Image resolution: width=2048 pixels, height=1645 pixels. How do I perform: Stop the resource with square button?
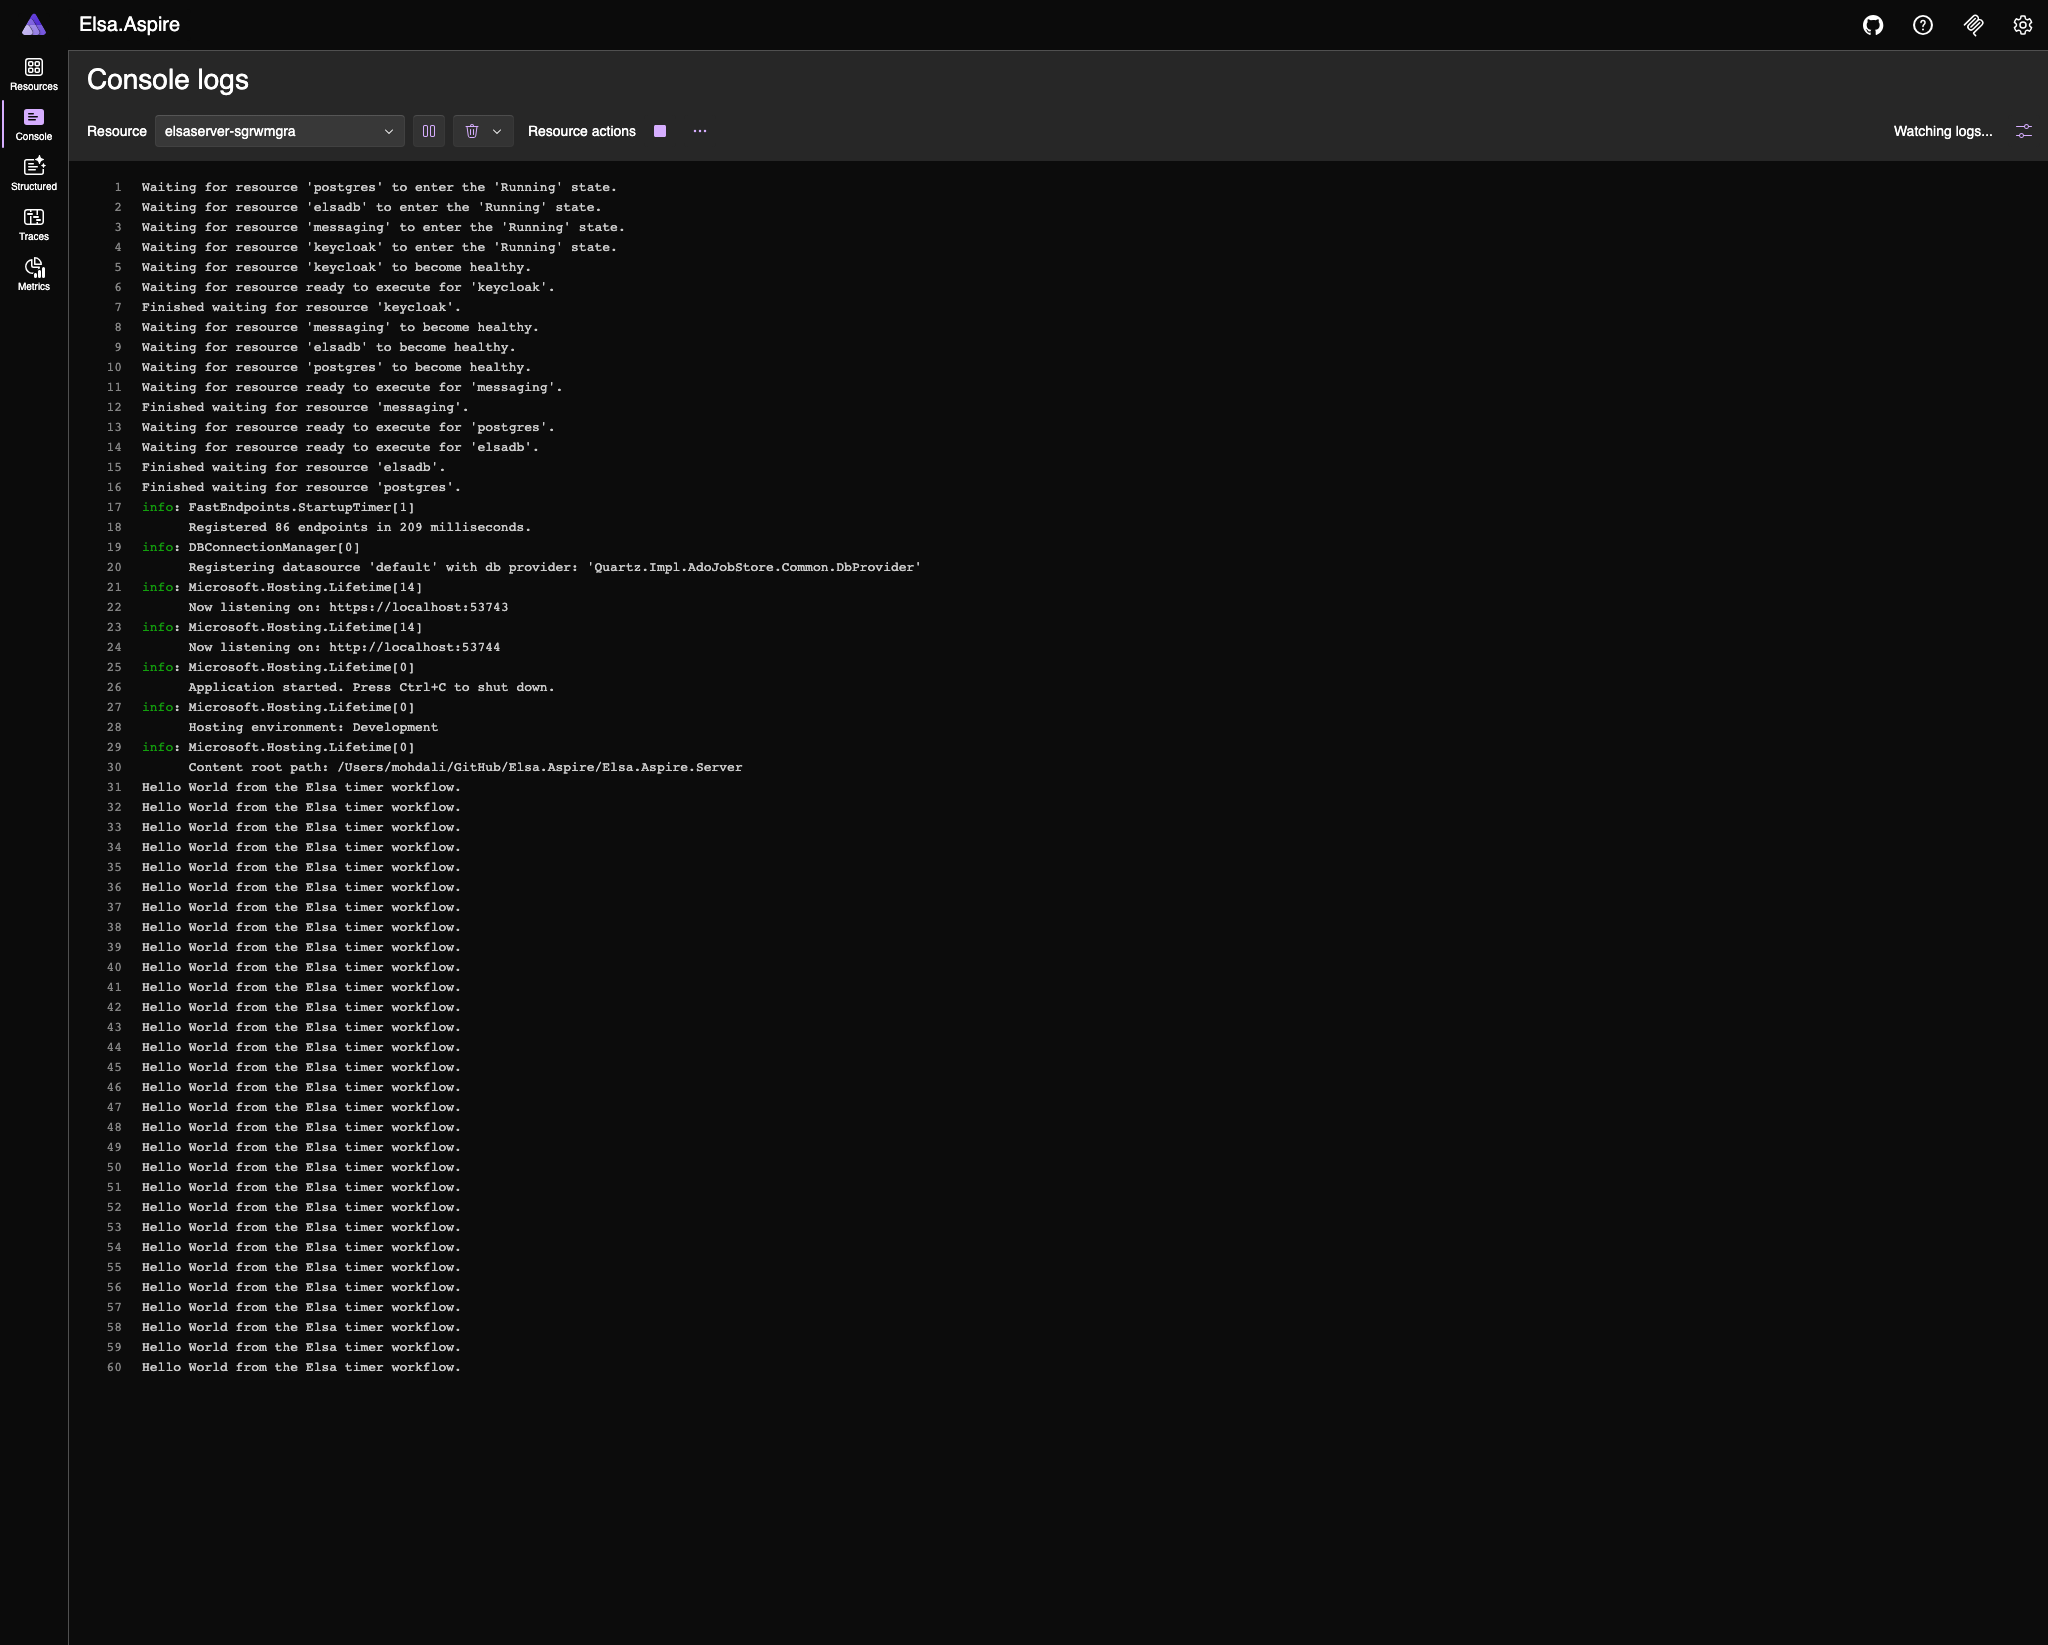click(660, 131)
